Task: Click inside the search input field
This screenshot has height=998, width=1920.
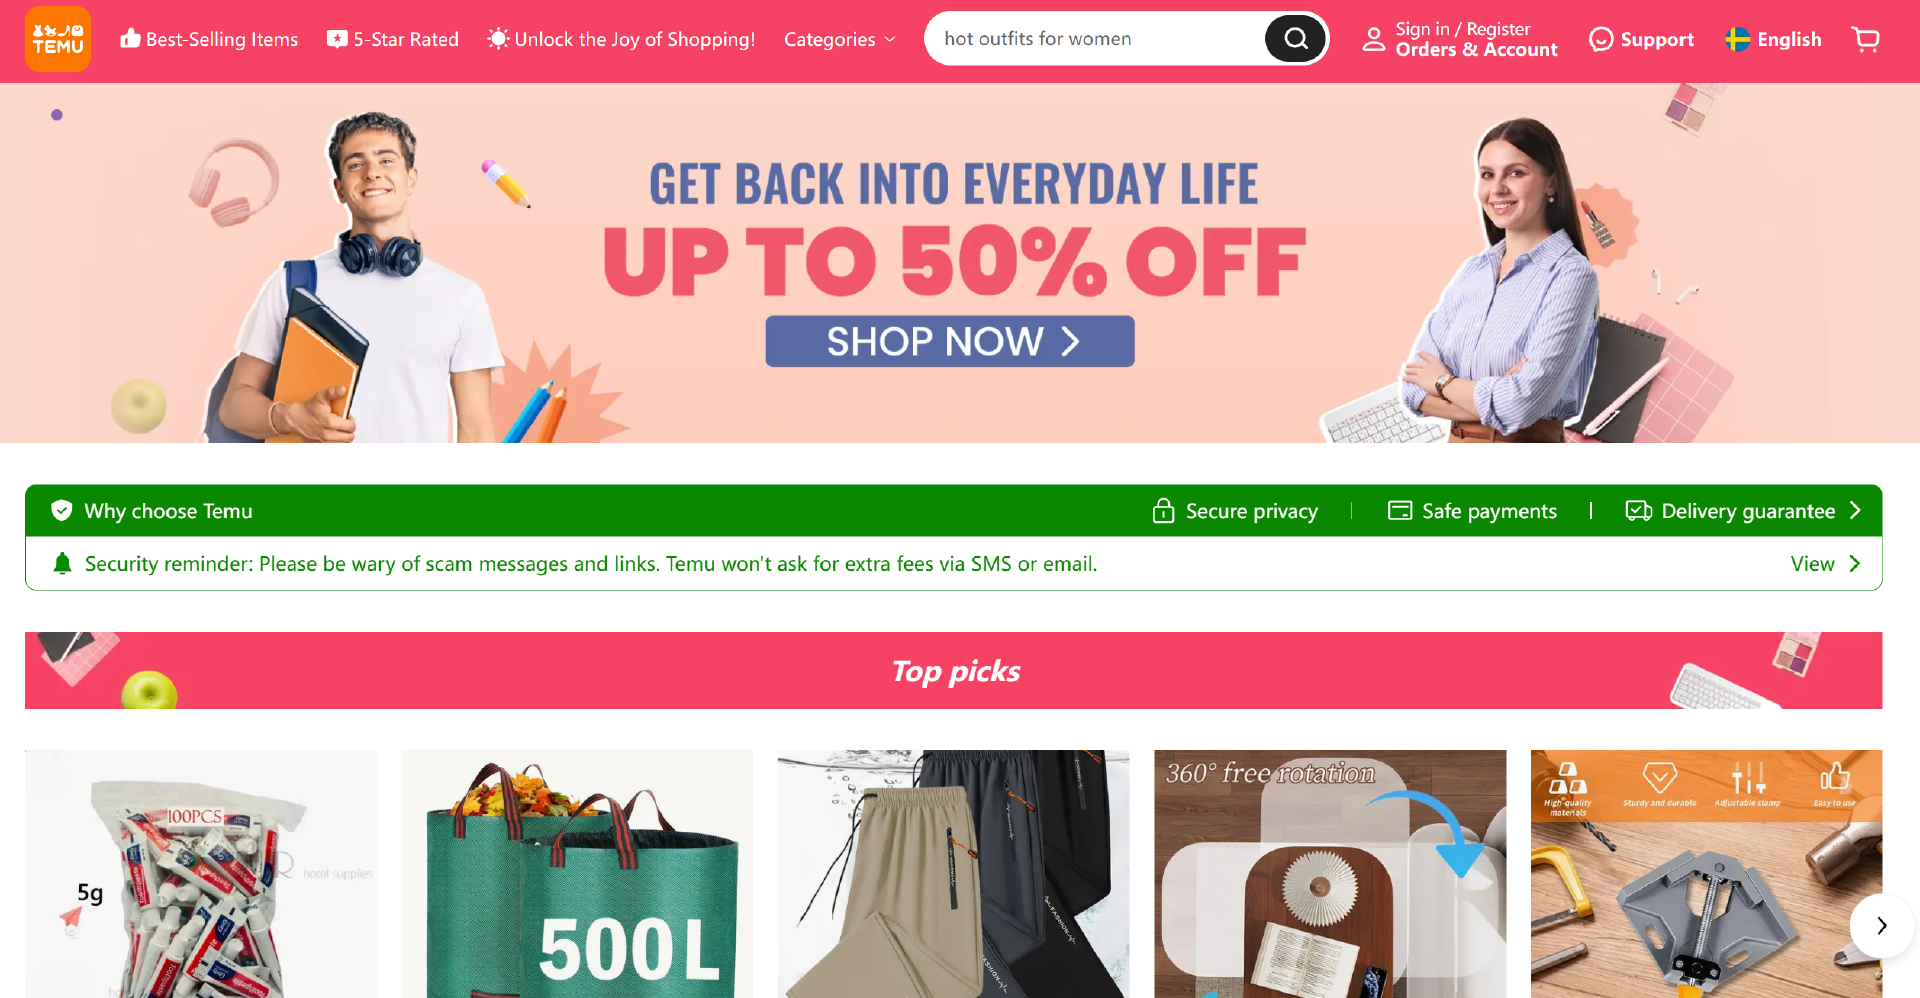Action: (1095, 39)
